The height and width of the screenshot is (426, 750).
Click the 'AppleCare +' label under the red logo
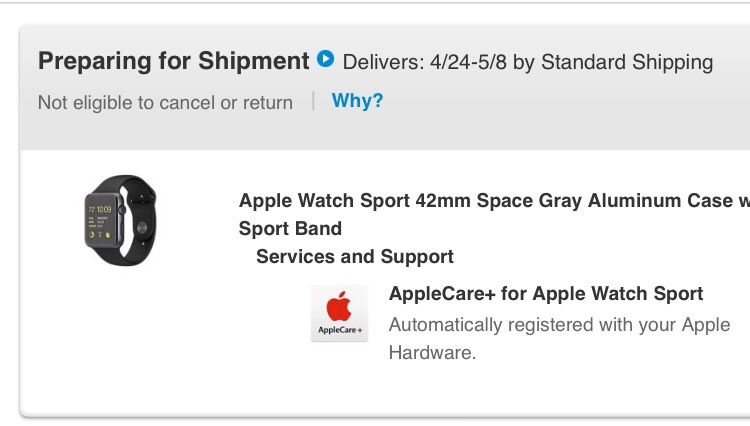click(340, 330)
